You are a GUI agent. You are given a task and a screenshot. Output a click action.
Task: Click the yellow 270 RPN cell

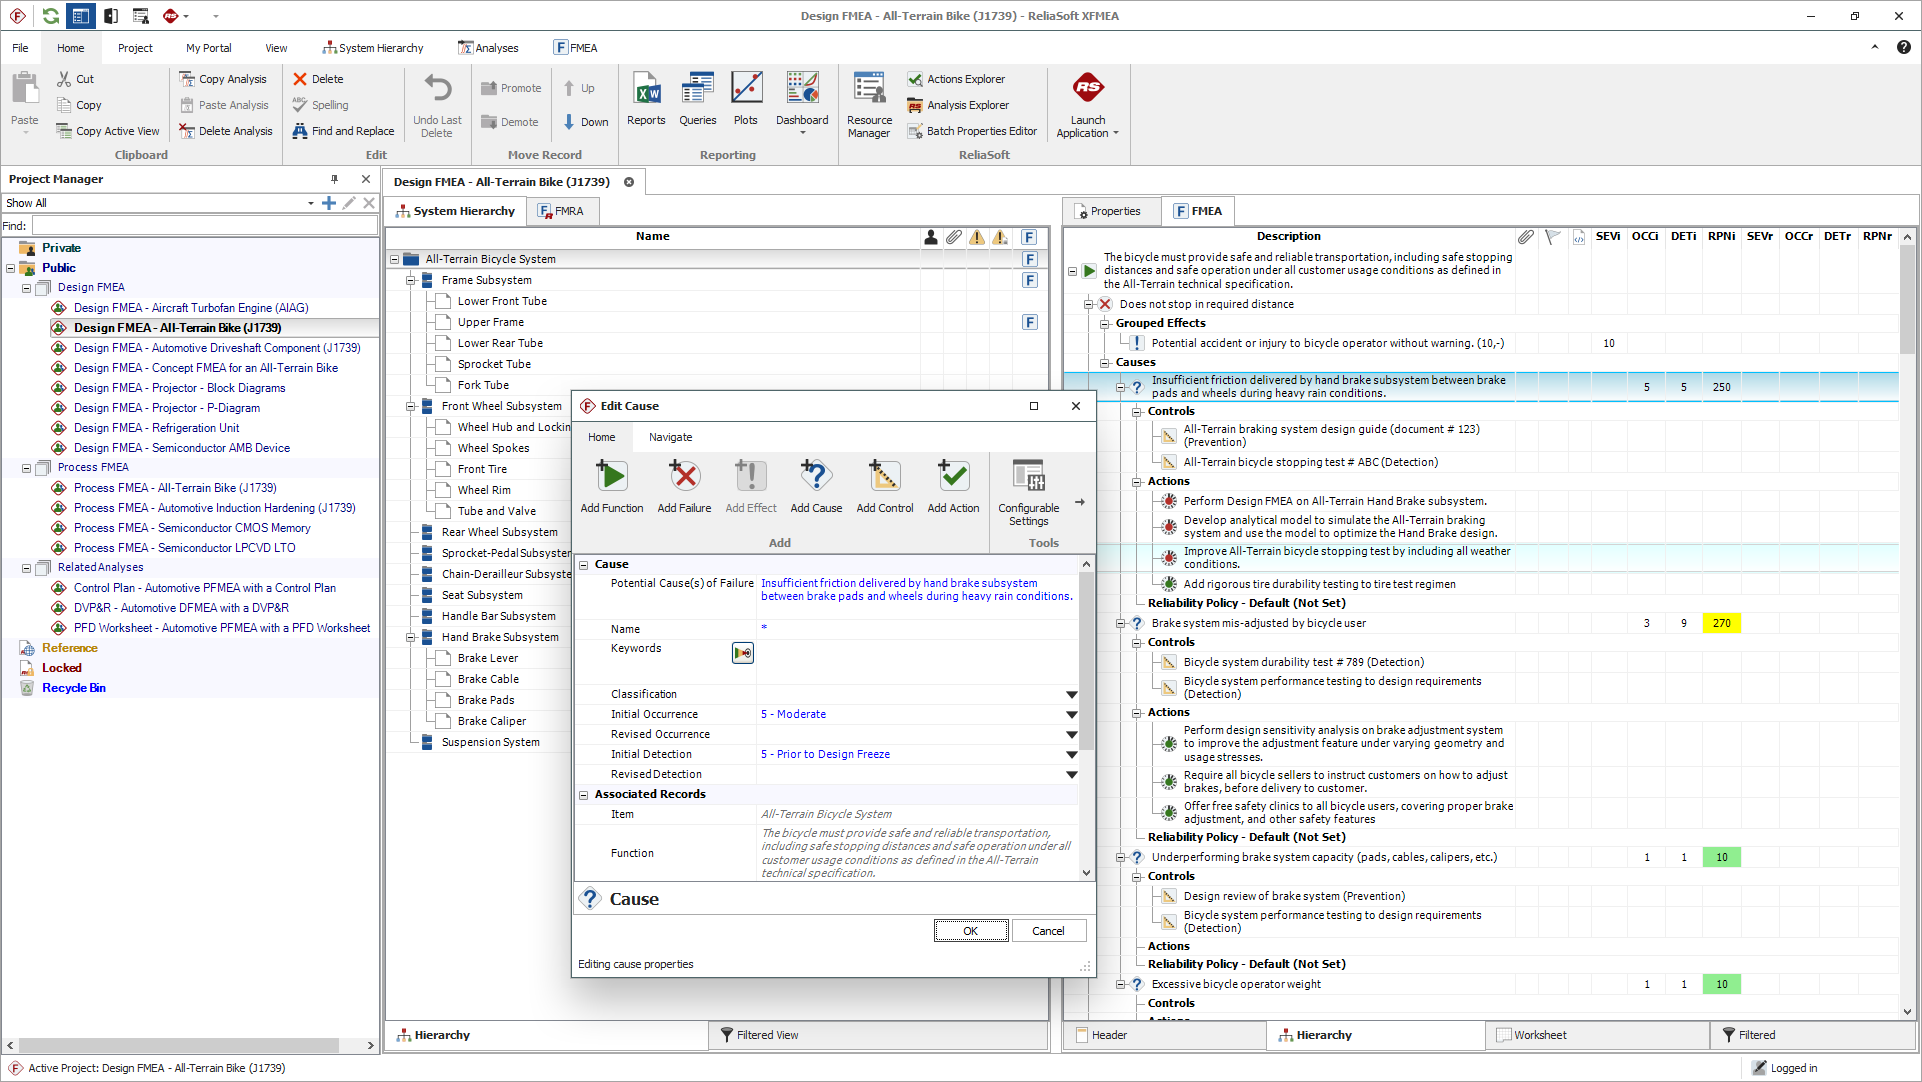1721,623
